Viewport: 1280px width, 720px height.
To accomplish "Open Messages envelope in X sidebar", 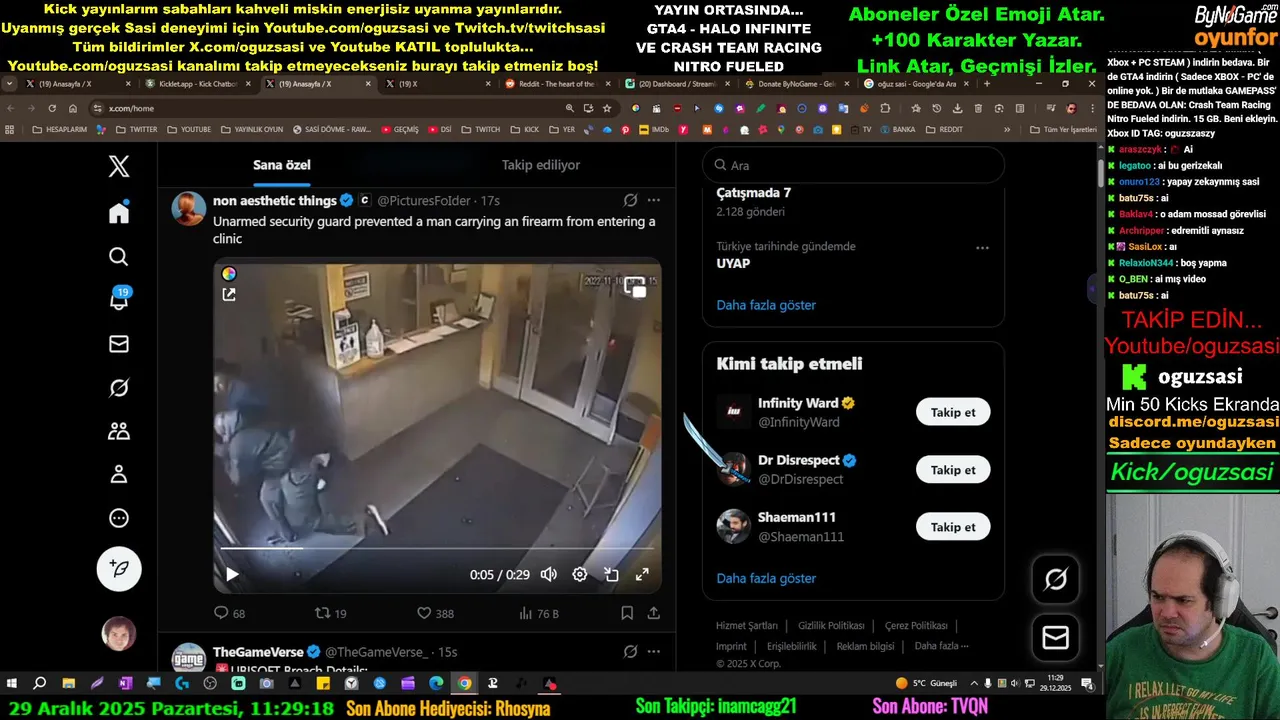I will pyautogui.click(x=119, y=344).
